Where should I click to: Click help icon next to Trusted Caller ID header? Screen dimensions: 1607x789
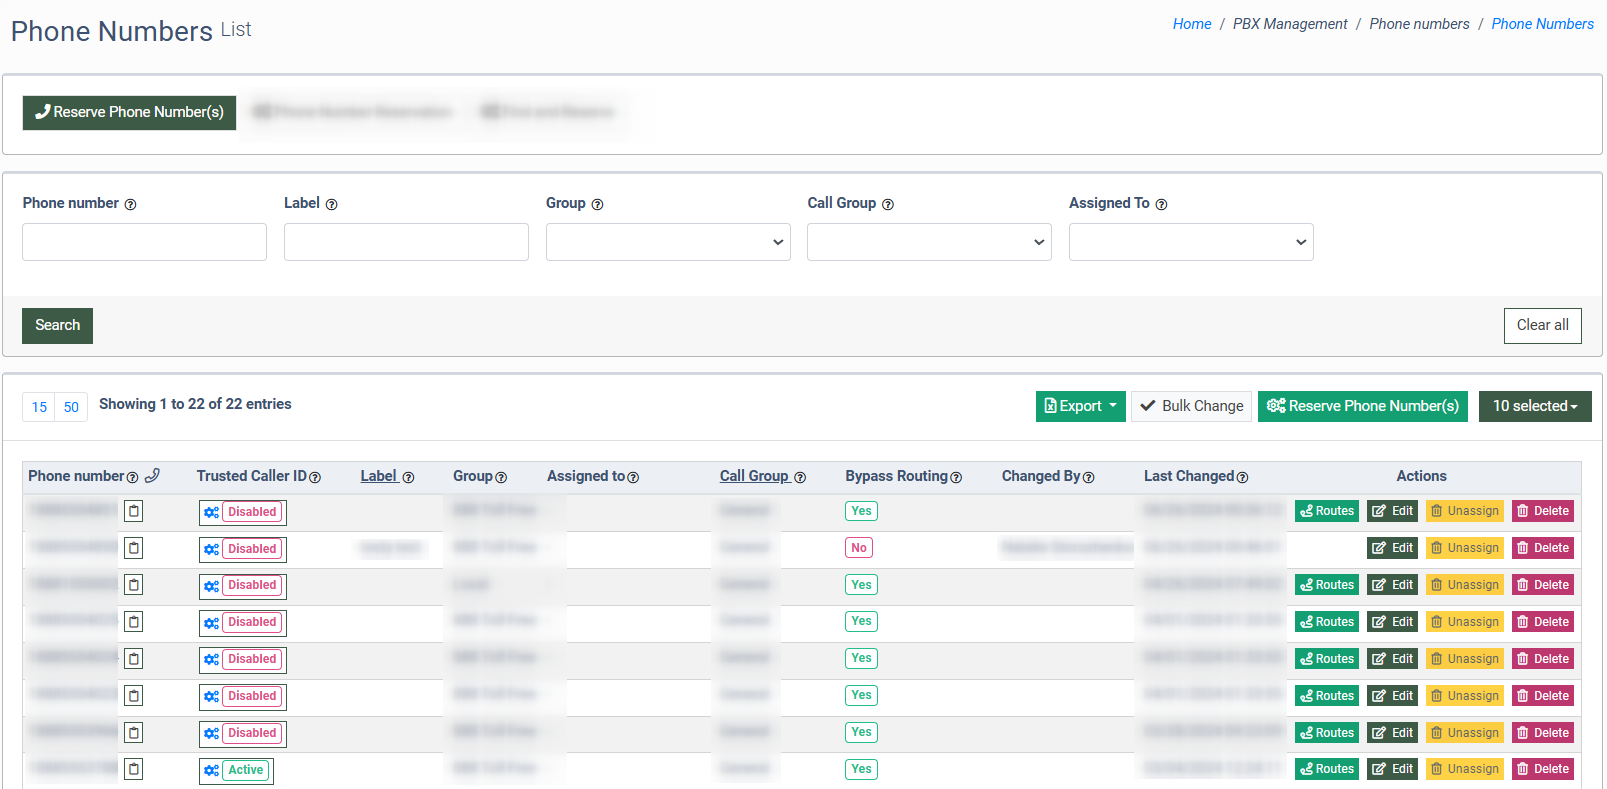315,477
